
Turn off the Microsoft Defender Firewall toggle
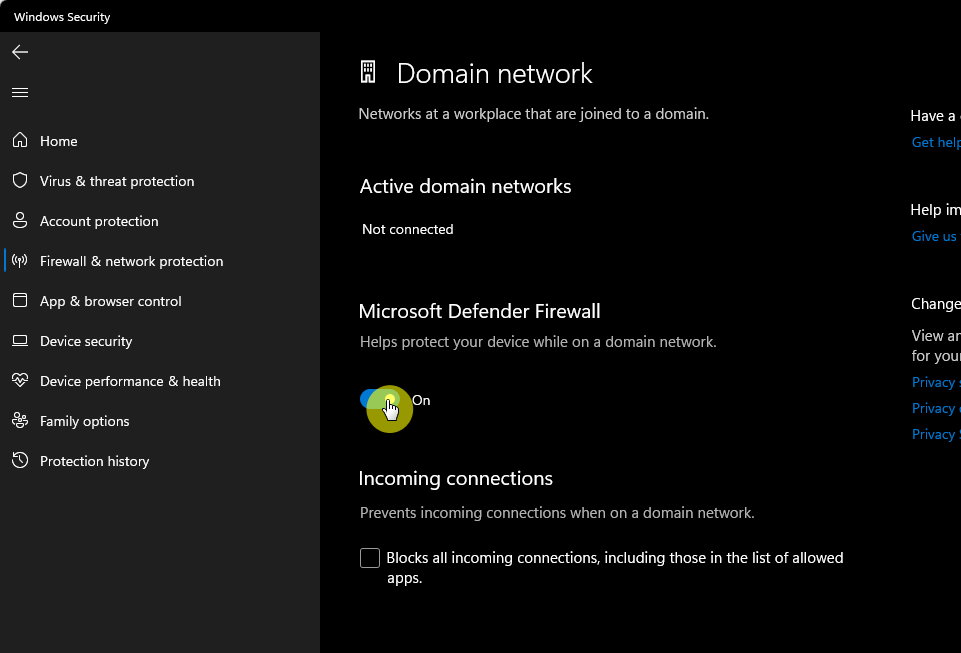(x=379, y=400)
